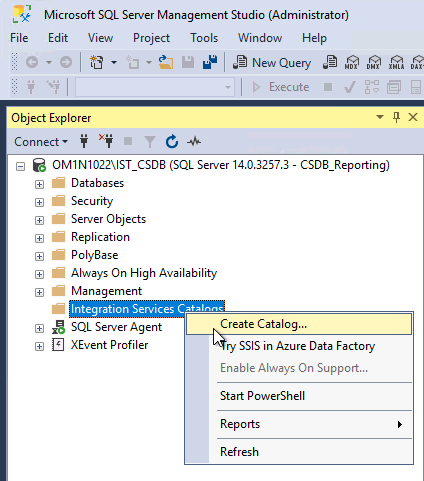
Task: Click the XMLA query icon
Action: (x=396, y=62)
